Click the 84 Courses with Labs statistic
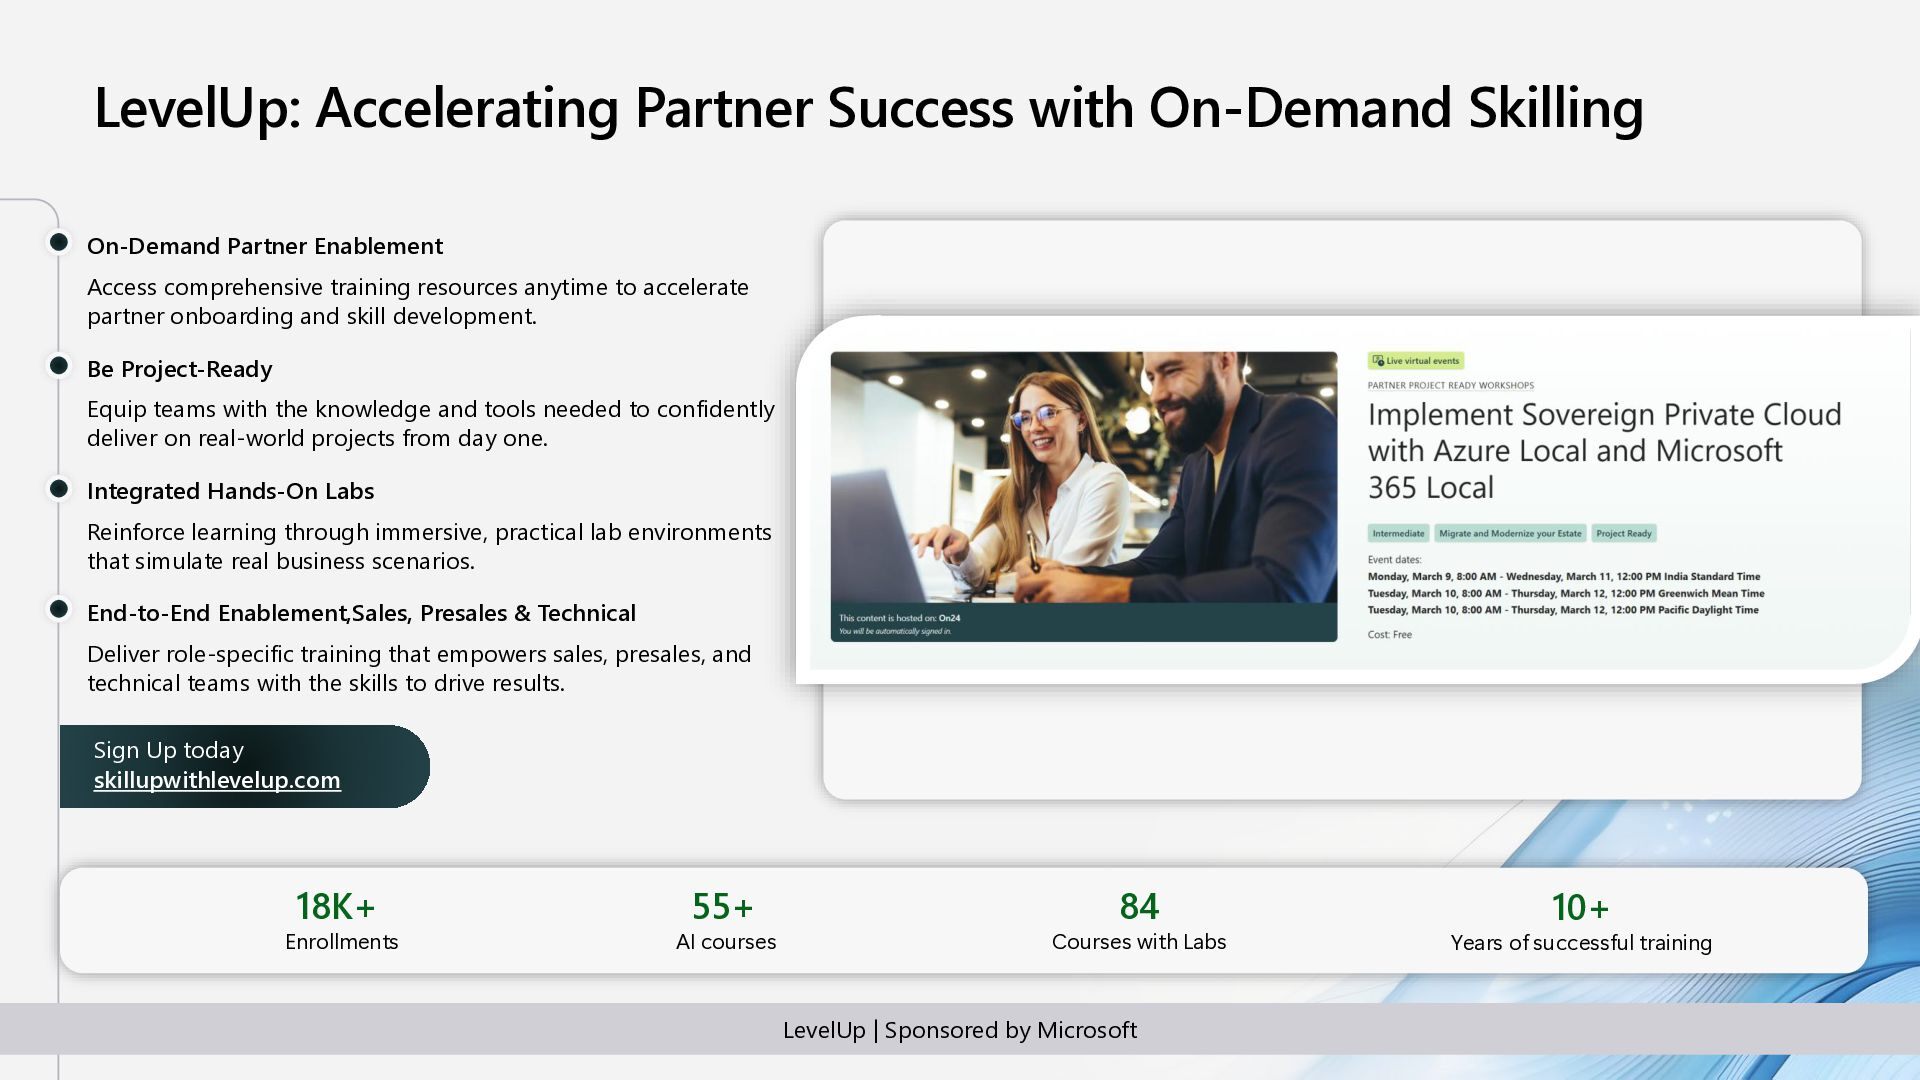The height and width of the screenshot is (1080, 1920). click(1138, 921)
